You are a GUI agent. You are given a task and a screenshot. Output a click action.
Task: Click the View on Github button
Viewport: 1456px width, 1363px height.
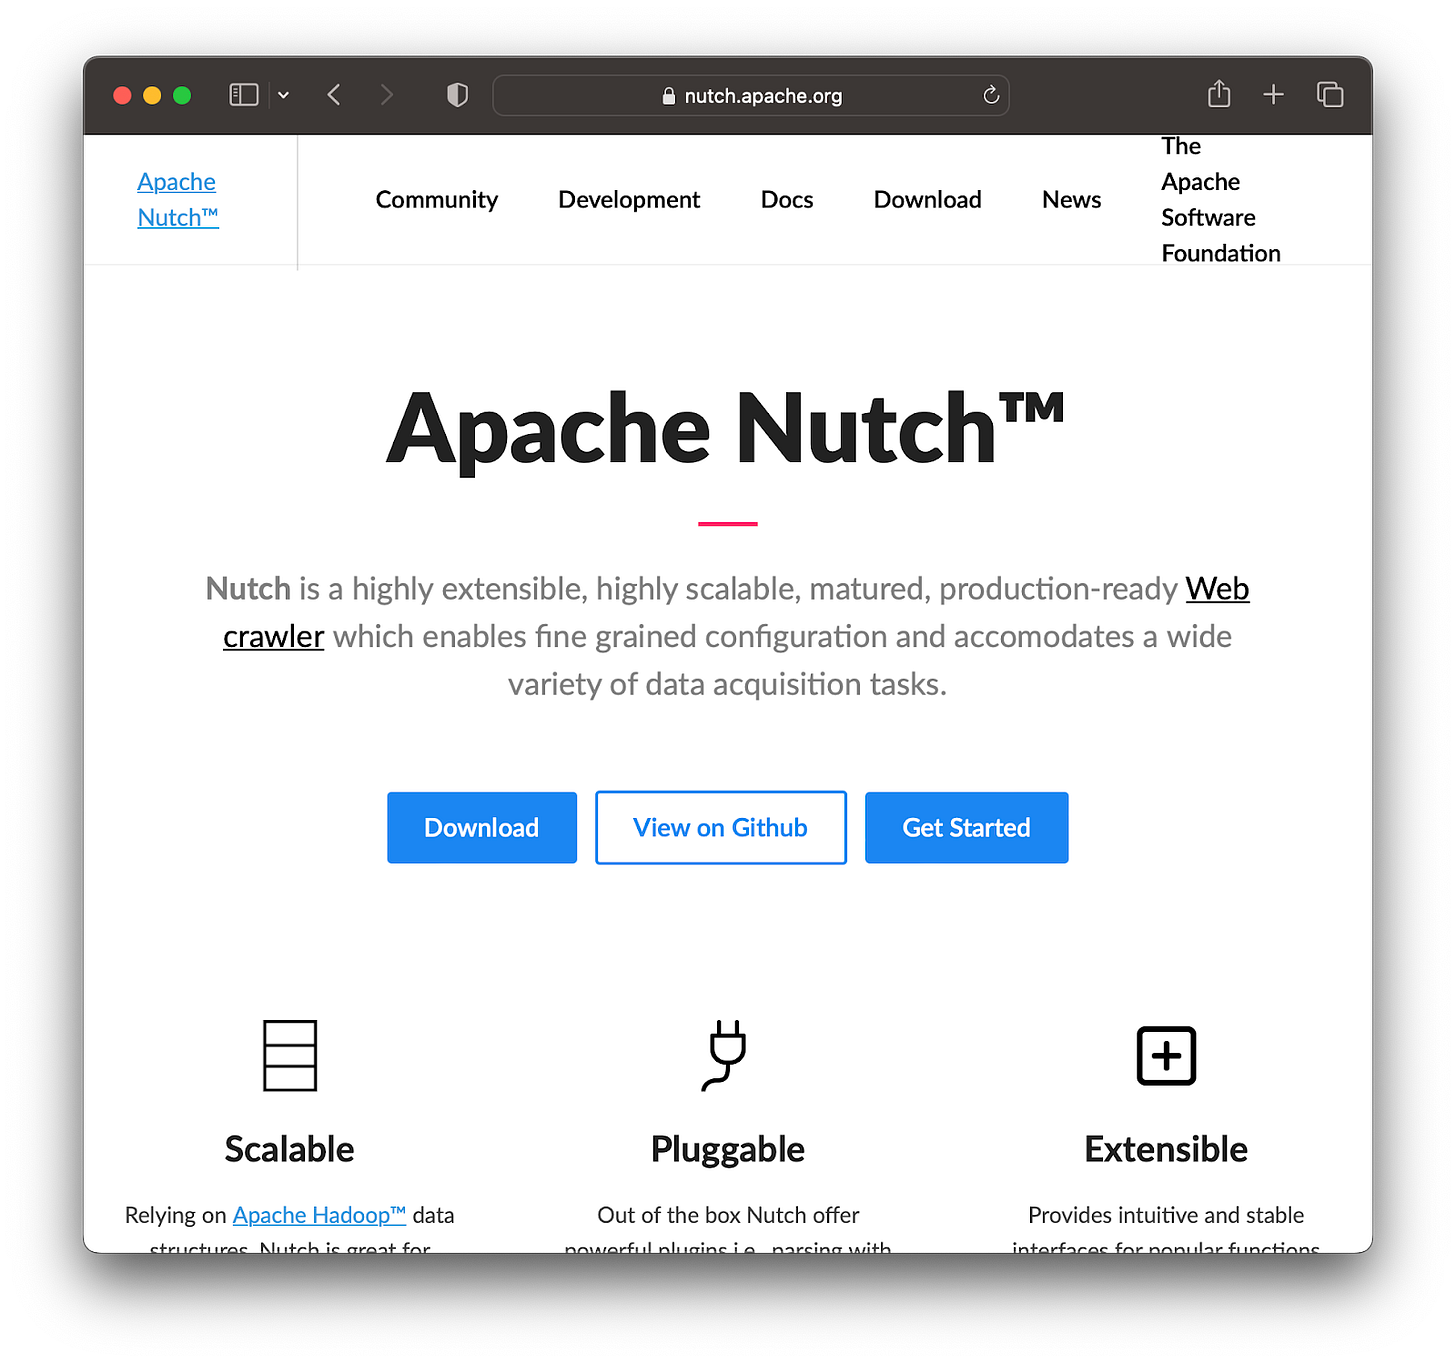click(721, 828)
